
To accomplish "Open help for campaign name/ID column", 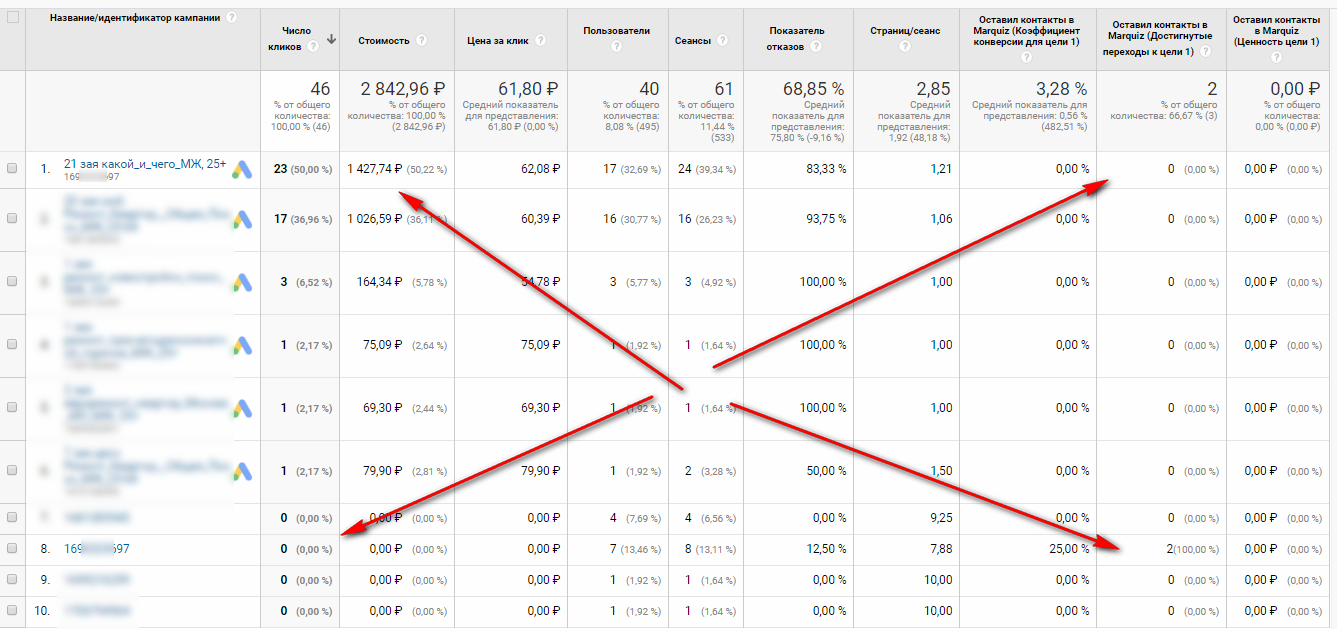I will 232,18.
